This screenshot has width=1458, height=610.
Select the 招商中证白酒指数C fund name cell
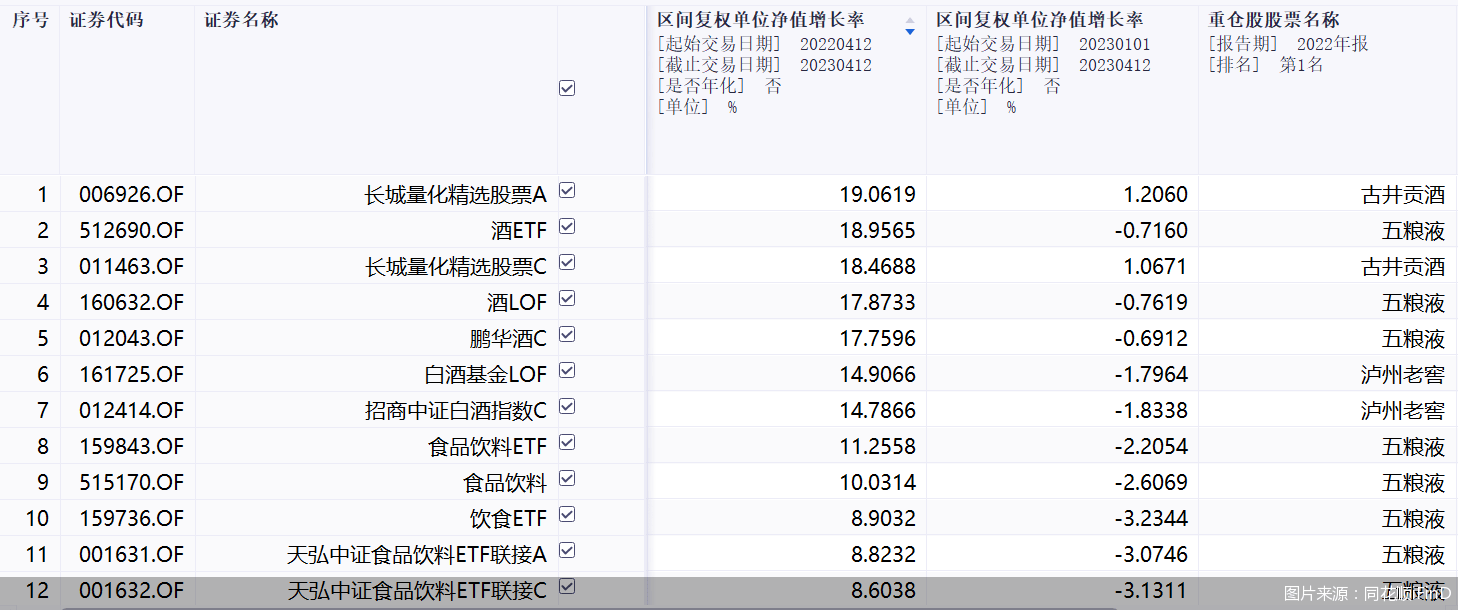pyautogui.click(x=456, y=411)
